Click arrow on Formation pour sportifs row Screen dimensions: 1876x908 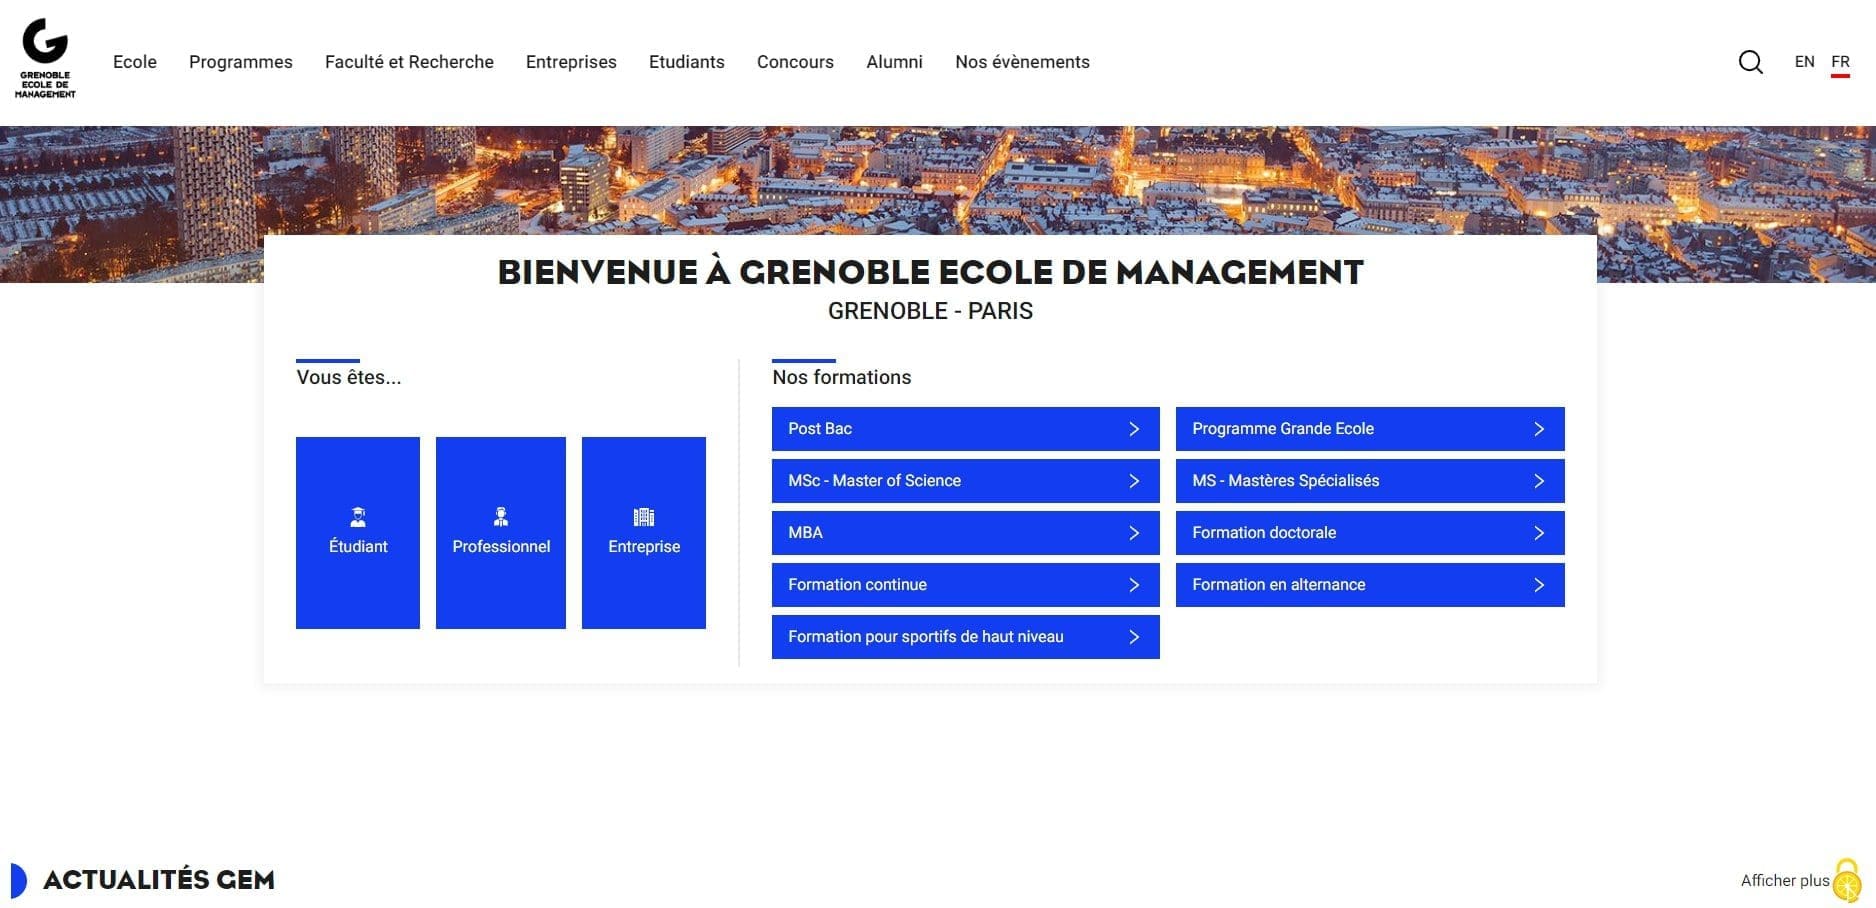1134,637
